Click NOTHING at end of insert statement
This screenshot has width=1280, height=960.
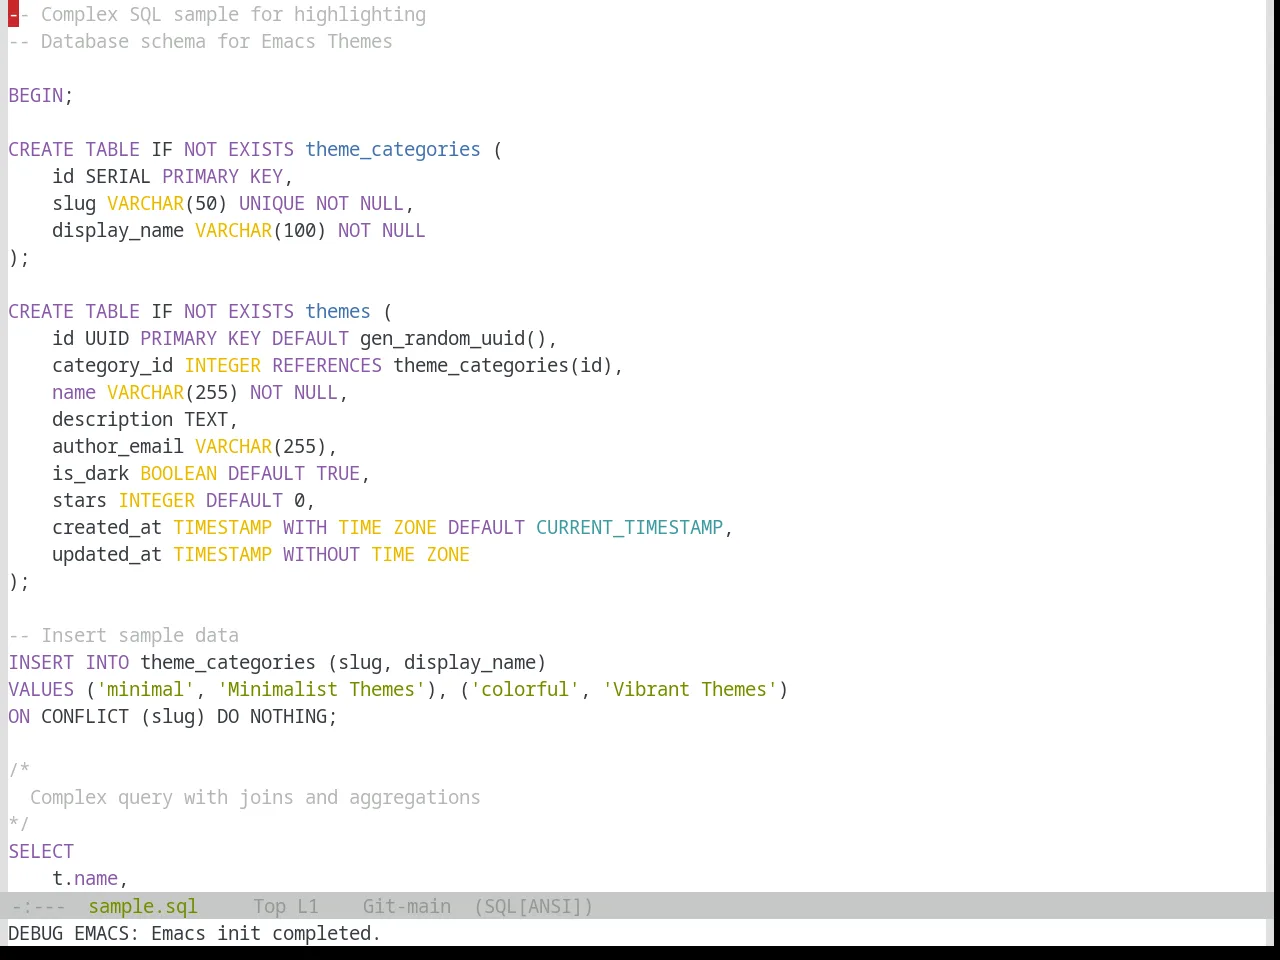(288, 716)
